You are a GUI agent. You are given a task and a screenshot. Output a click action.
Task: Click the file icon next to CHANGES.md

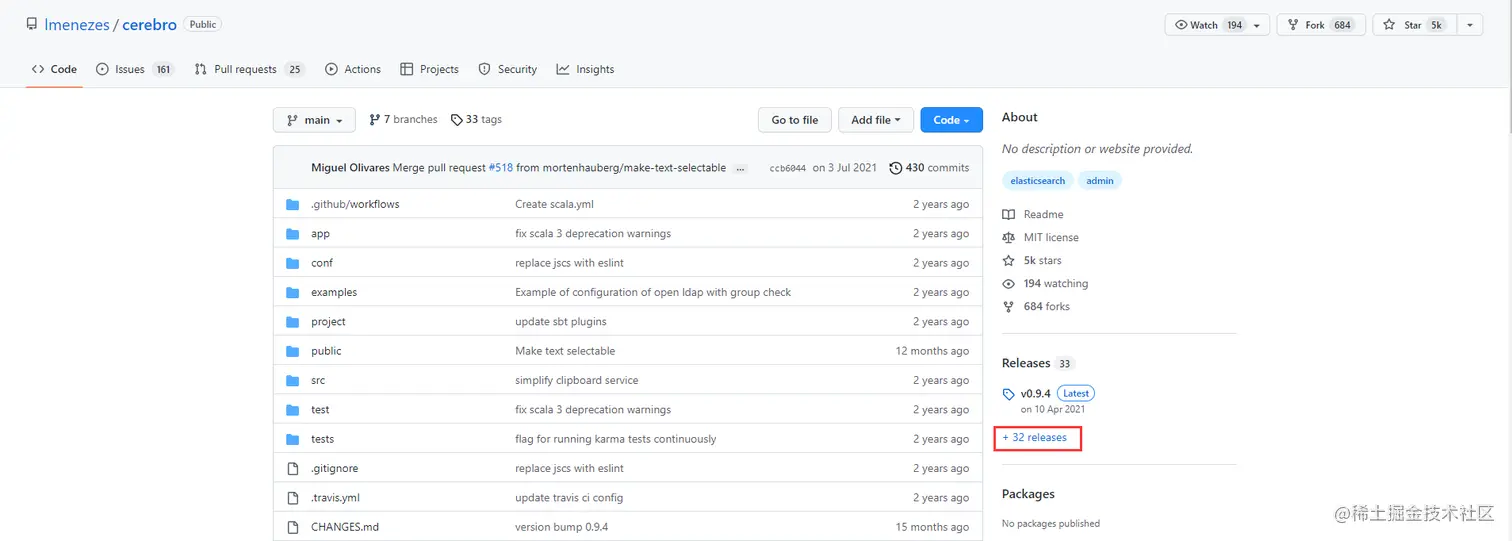point(293,527)
